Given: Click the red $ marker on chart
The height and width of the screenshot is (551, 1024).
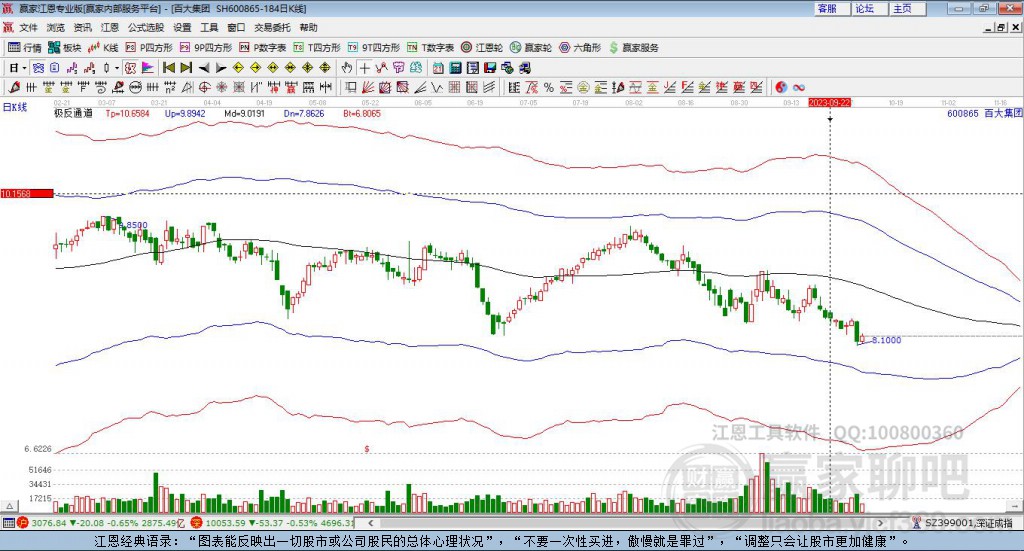Looking at the screenshot, I should pos(367,449).
